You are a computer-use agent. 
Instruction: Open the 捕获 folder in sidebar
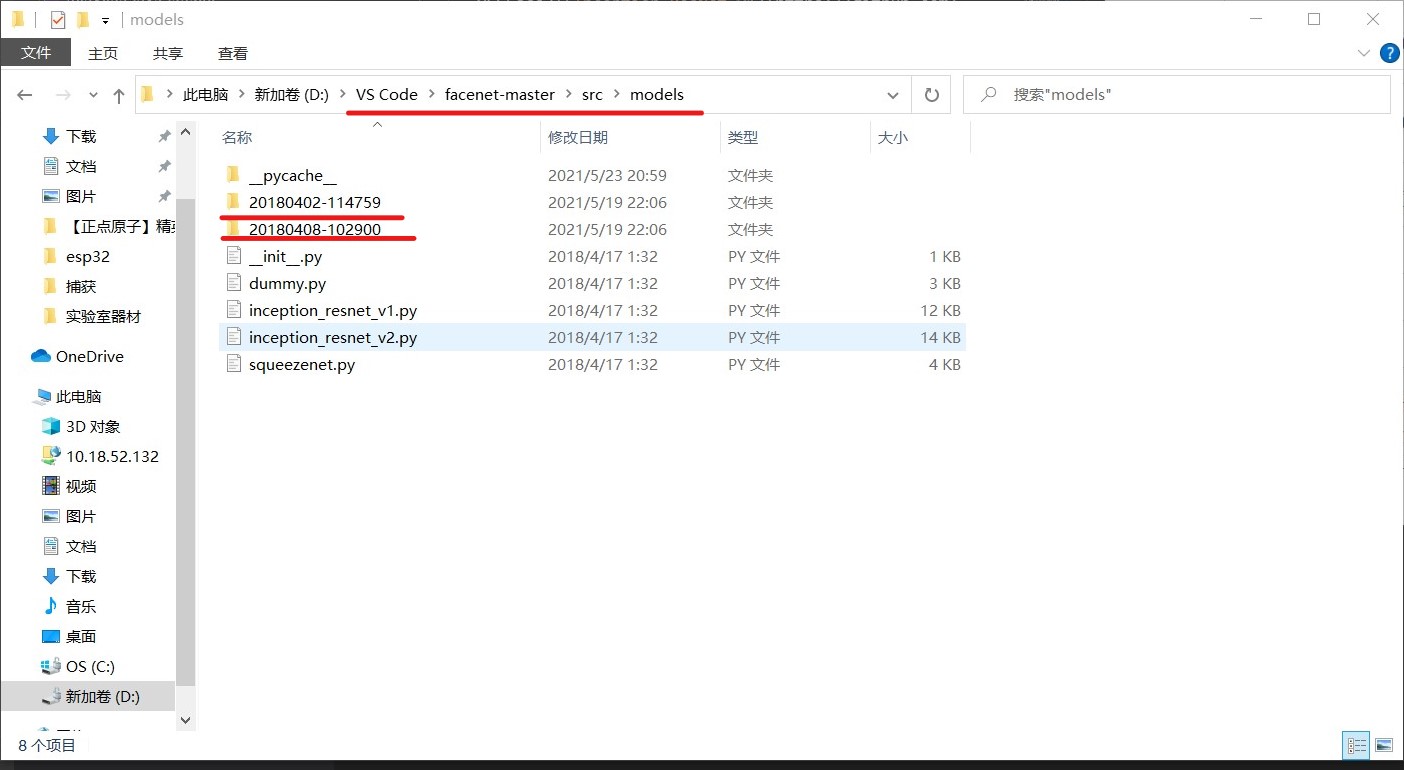[x=81, y=286]
